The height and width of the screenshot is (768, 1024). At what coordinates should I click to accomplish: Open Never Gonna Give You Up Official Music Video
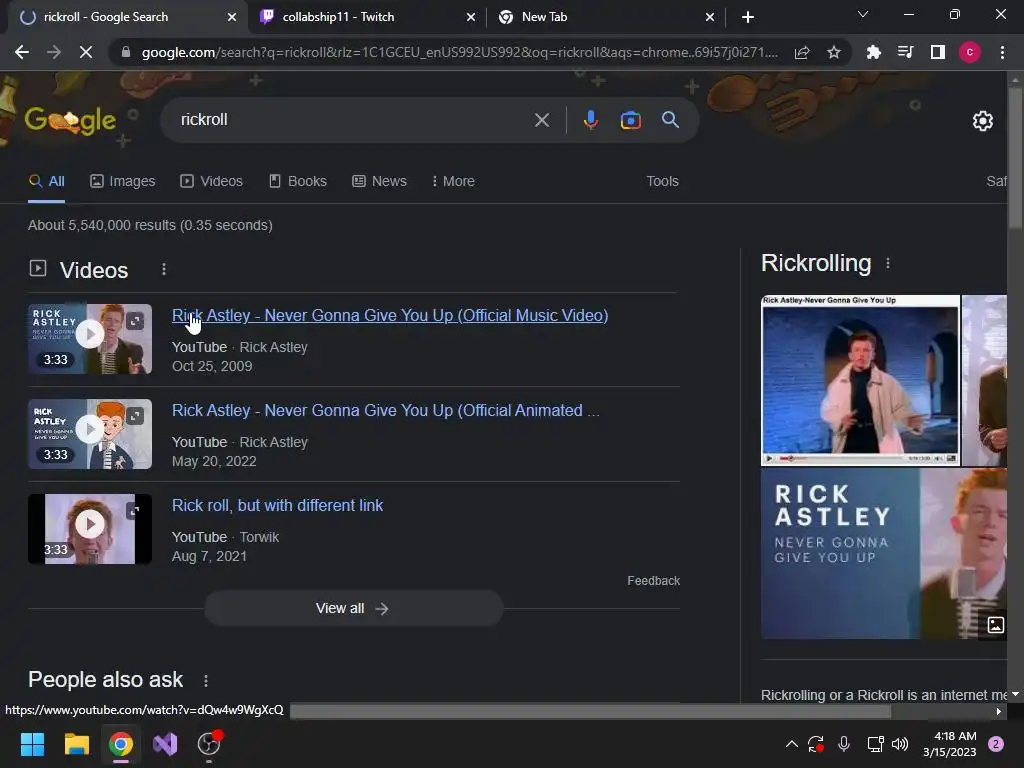(x=390, y=315)
